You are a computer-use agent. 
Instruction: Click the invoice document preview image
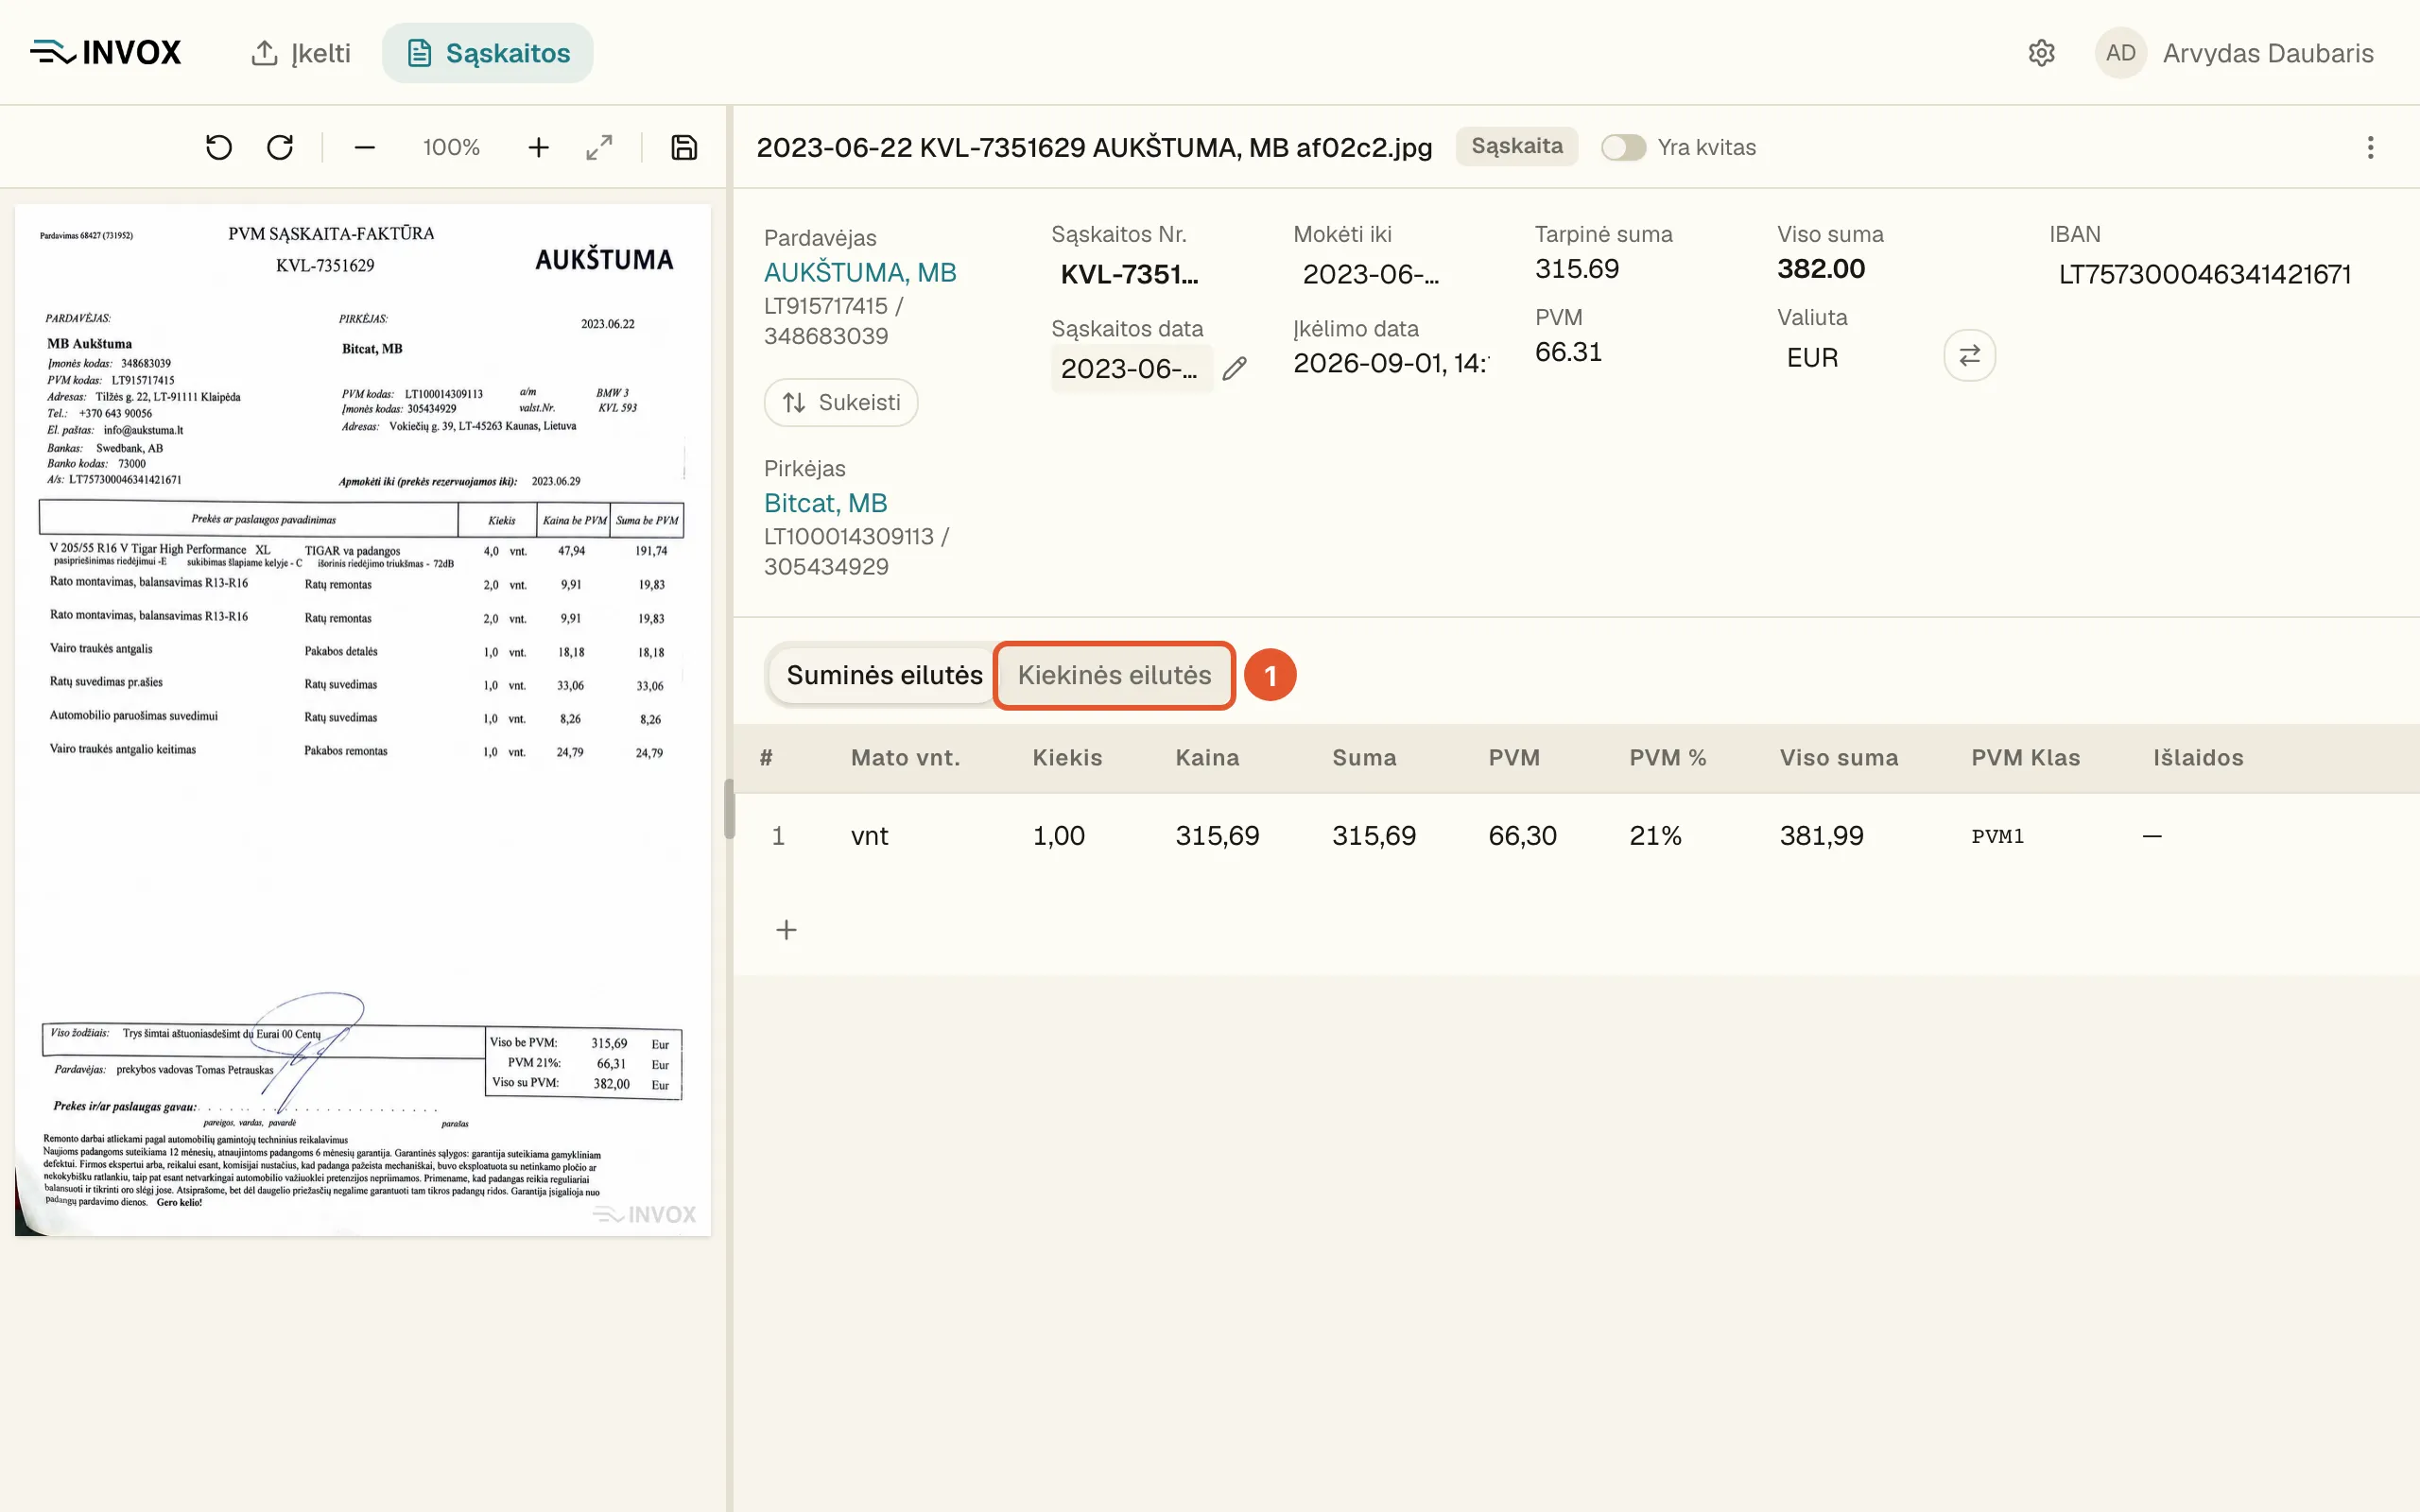363,720
